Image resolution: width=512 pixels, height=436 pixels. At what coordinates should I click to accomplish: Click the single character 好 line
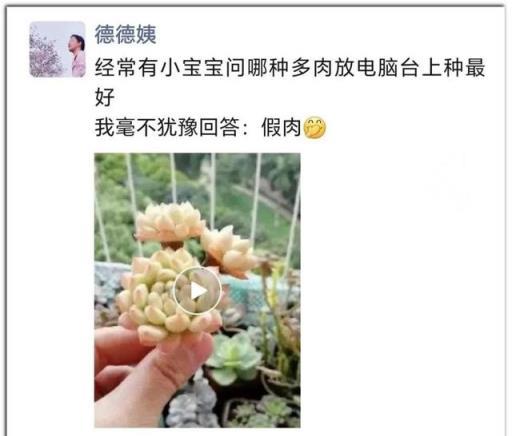[105, 97]
